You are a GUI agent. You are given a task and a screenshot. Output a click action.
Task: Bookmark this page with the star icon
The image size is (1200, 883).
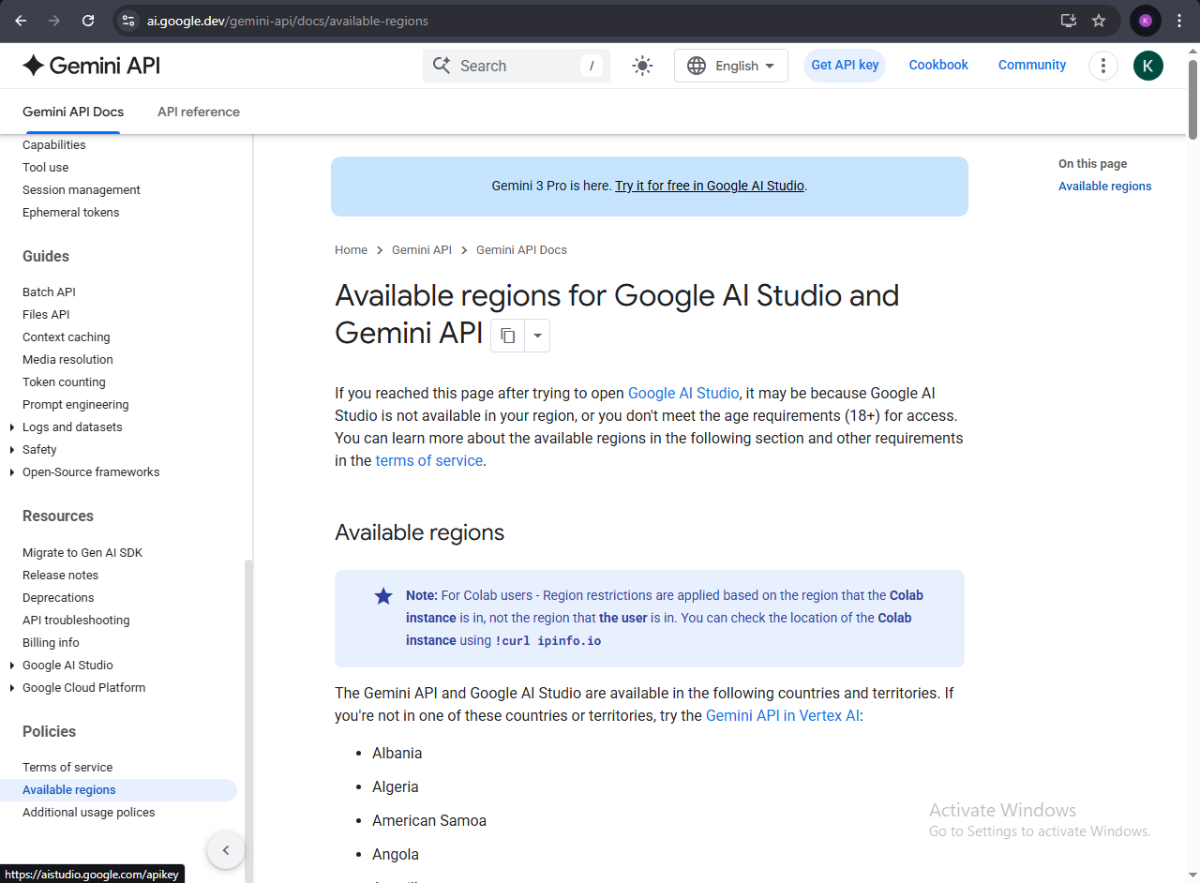(x=1098, y=20)
